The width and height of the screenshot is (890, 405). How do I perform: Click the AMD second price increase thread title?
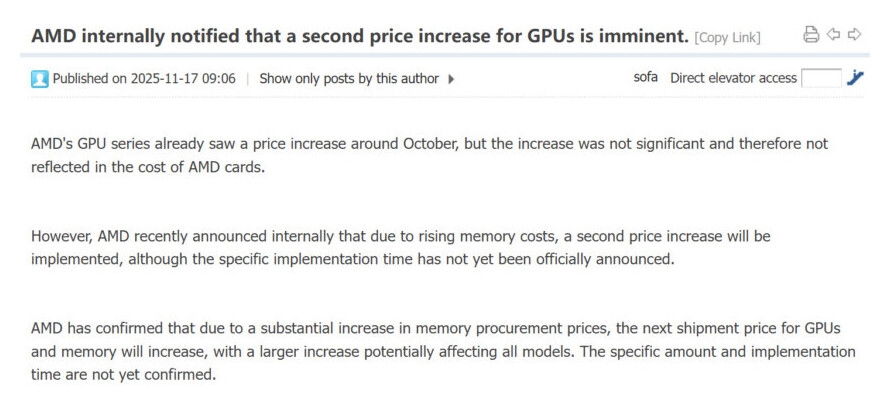pyautogui.click(x=360, y=36)
